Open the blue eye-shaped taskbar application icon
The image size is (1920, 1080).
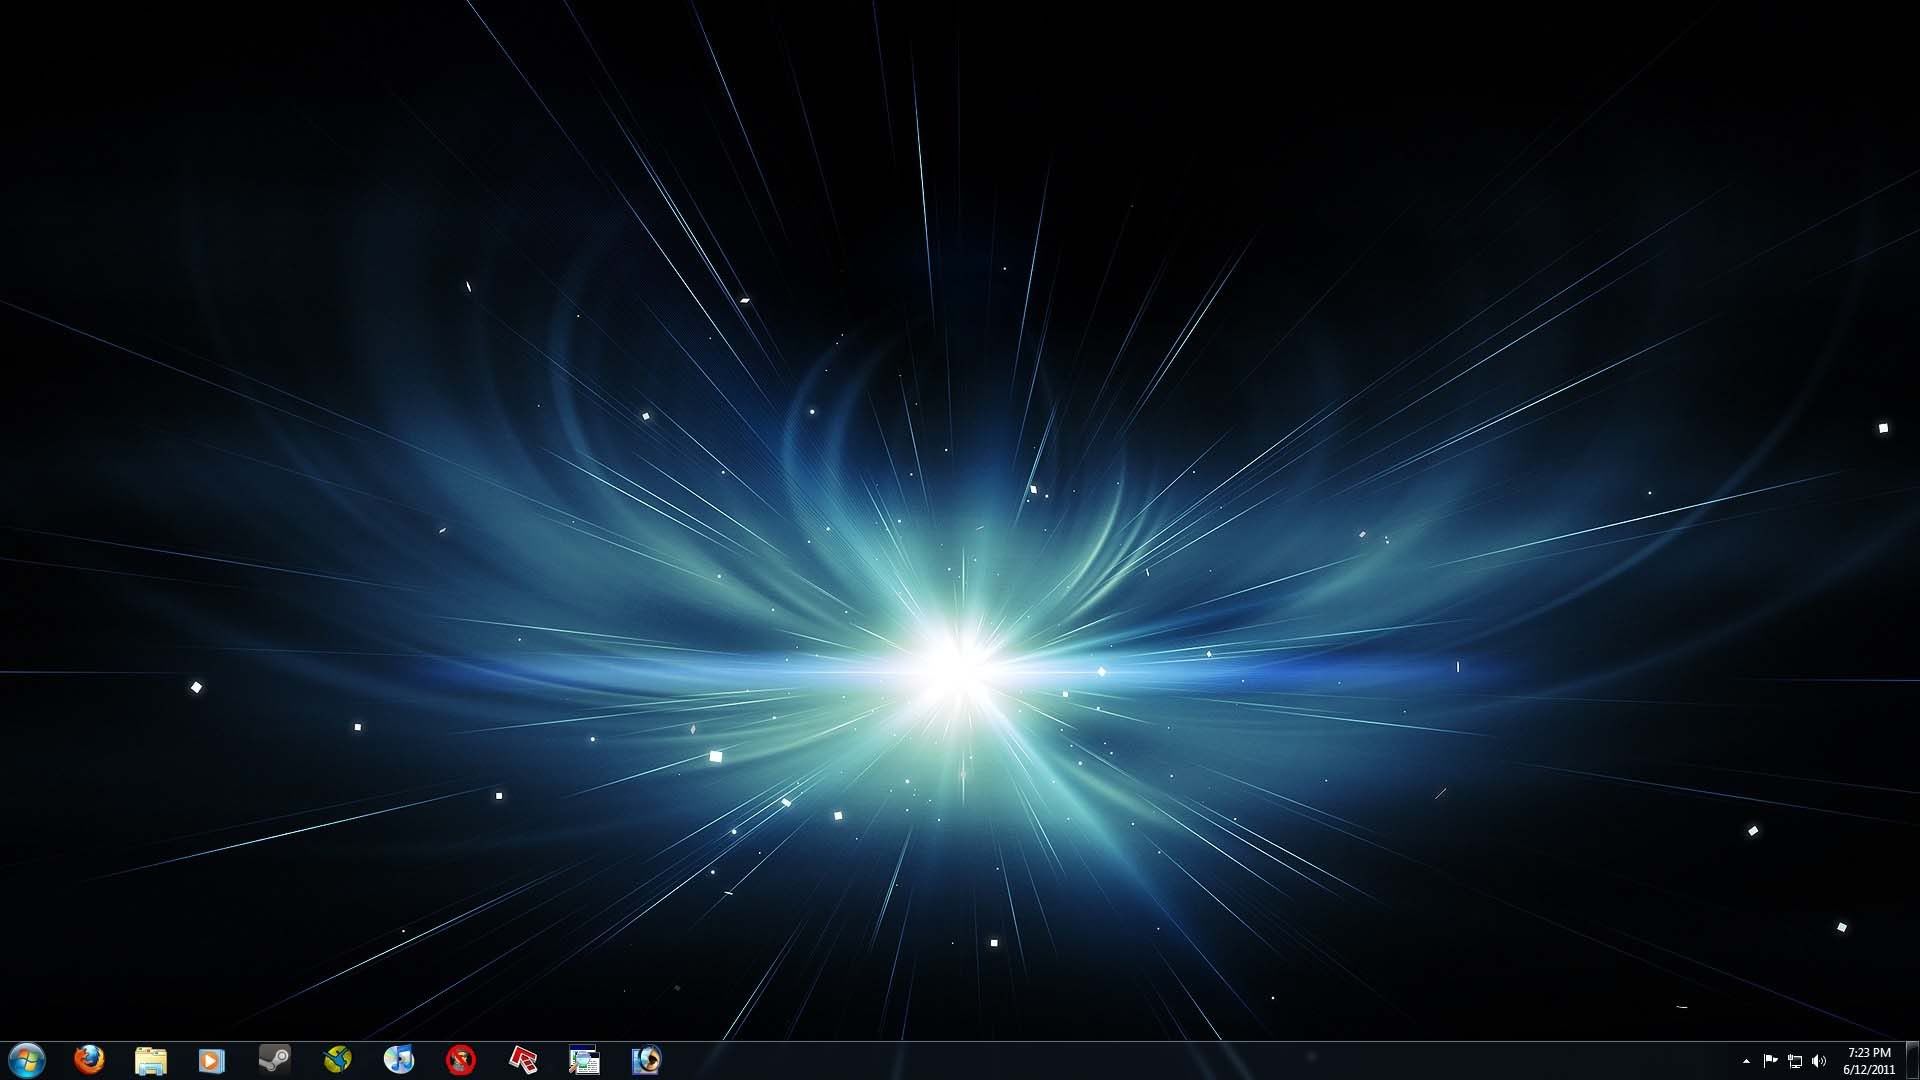pos(646,1060)
